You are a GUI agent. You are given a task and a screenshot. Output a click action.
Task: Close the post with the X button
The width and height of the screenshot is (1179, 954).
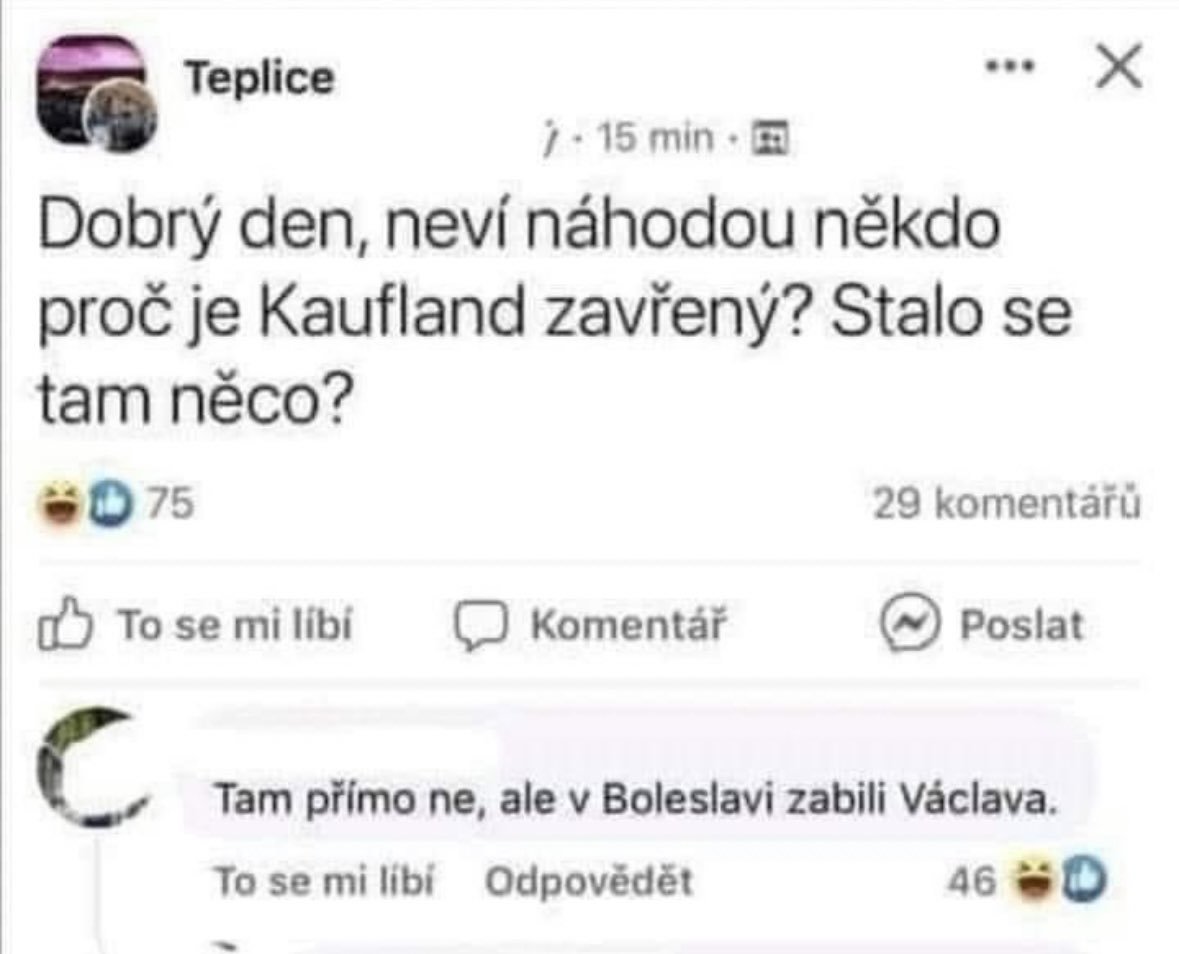tap(1117, 70)
